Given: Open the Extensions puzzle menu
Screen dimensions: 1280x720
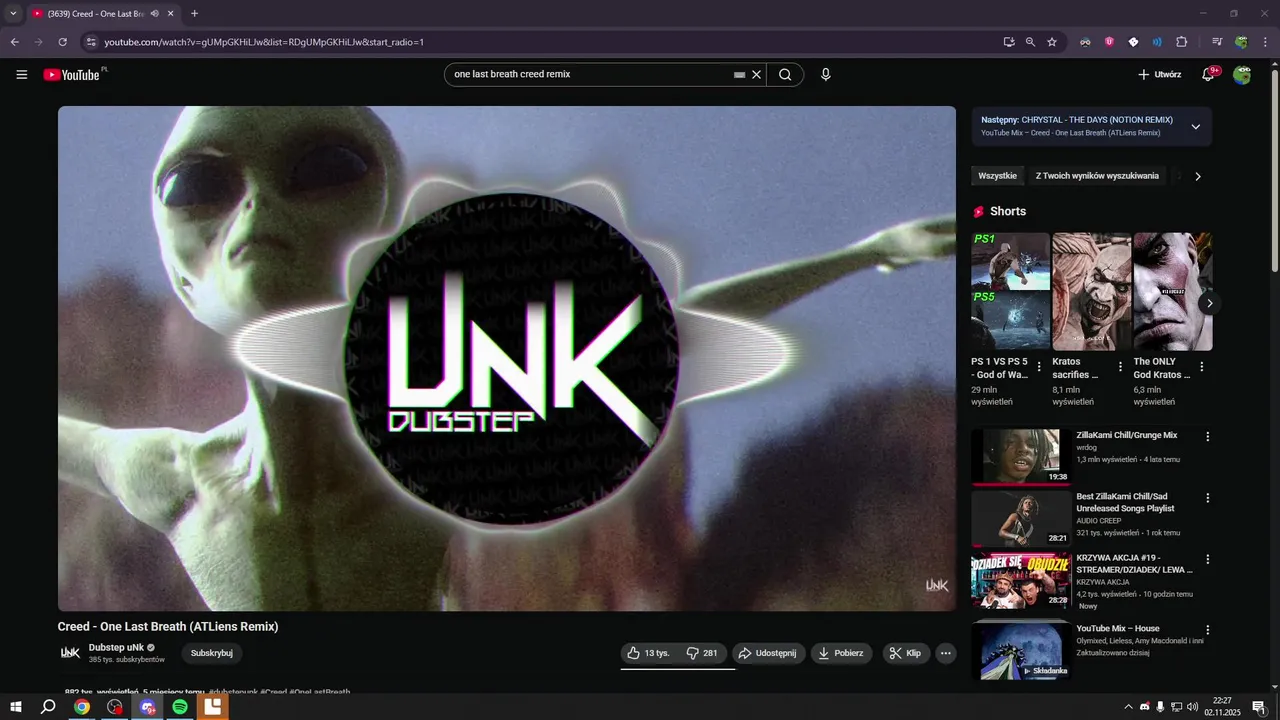Looking at the screenshot, I should click(x=1181, y=42).
